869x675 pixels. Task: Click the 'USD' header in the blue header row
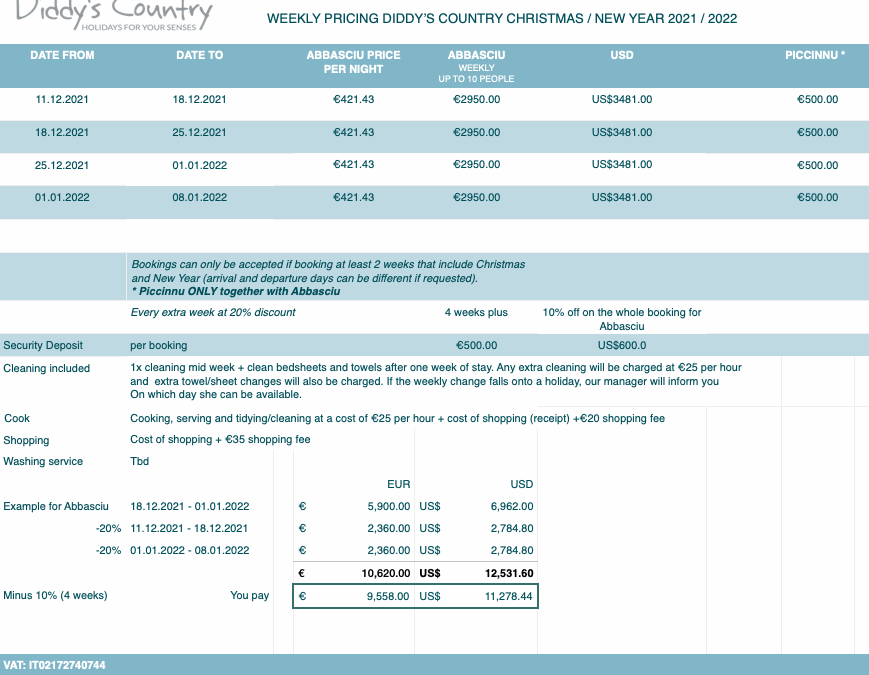622,55
